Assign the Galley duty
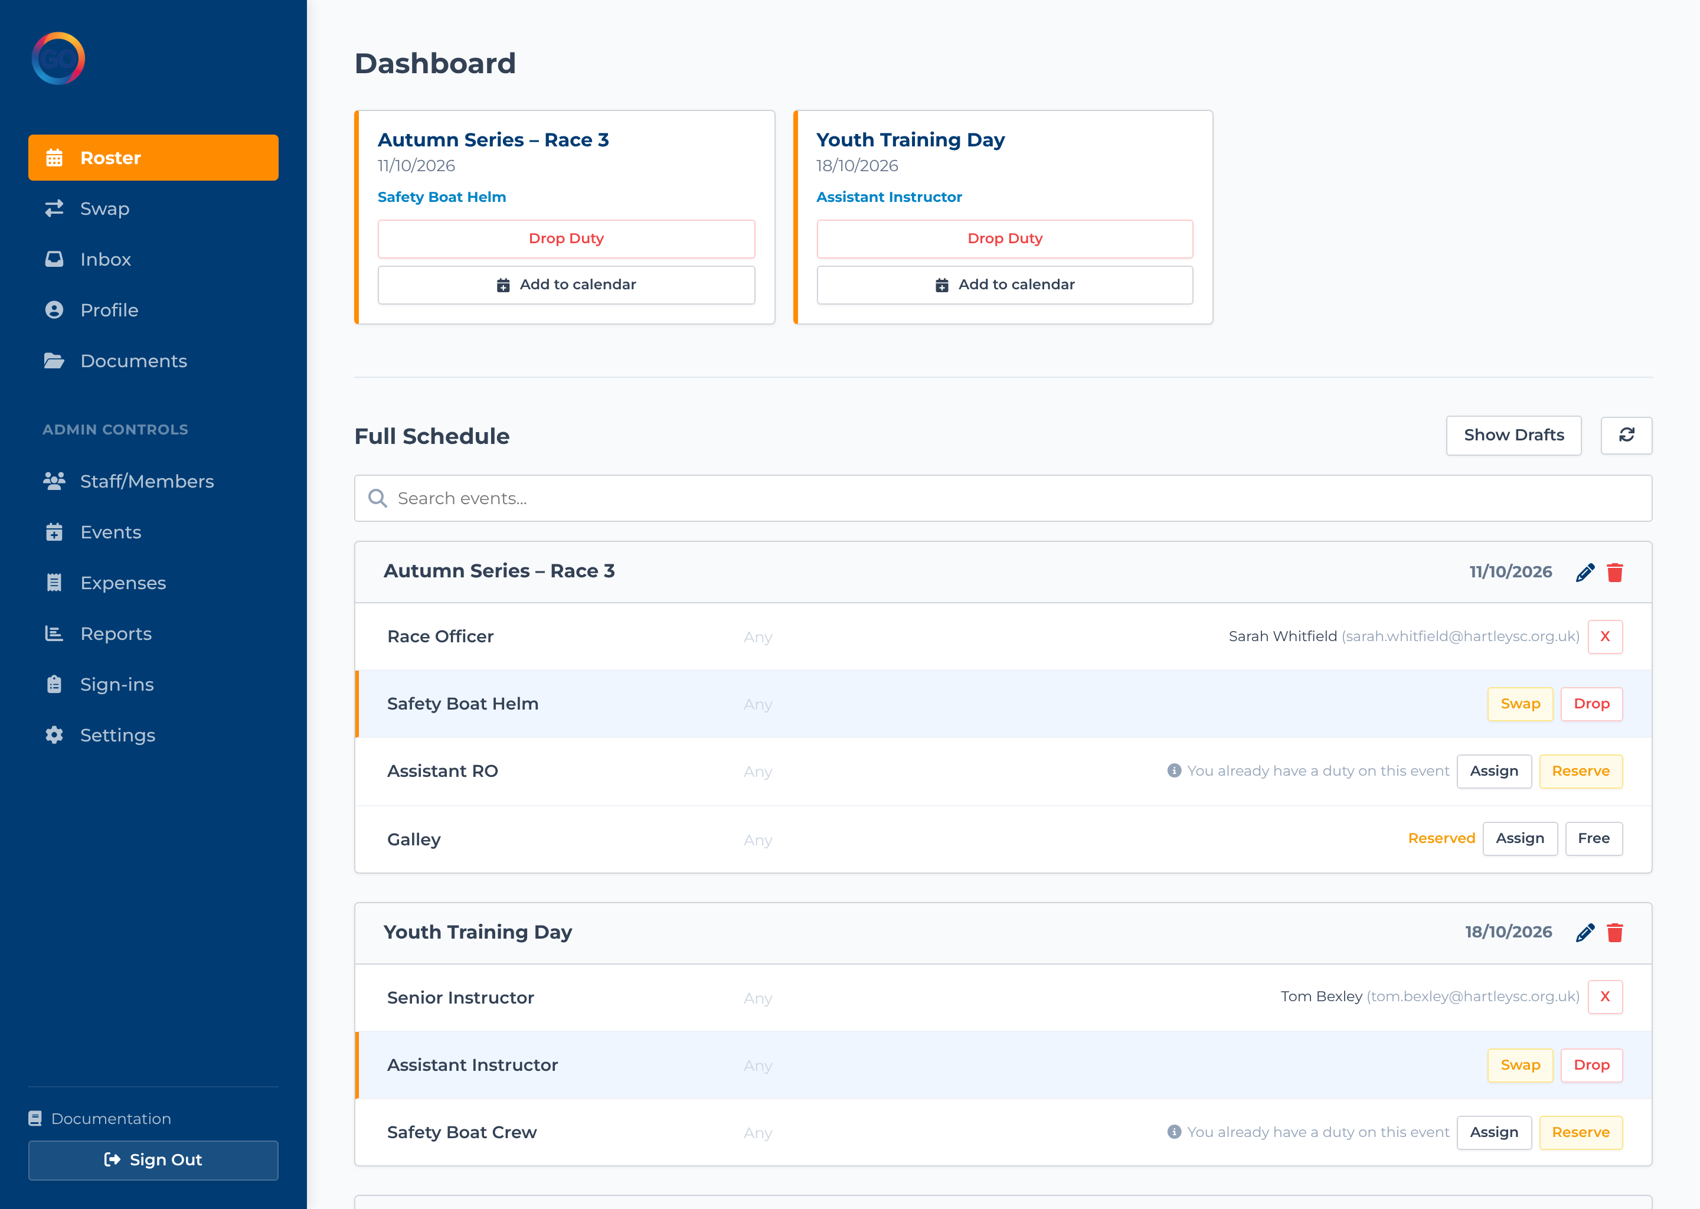Viewport: 1700px width, 1209px height. [1520, 839]
